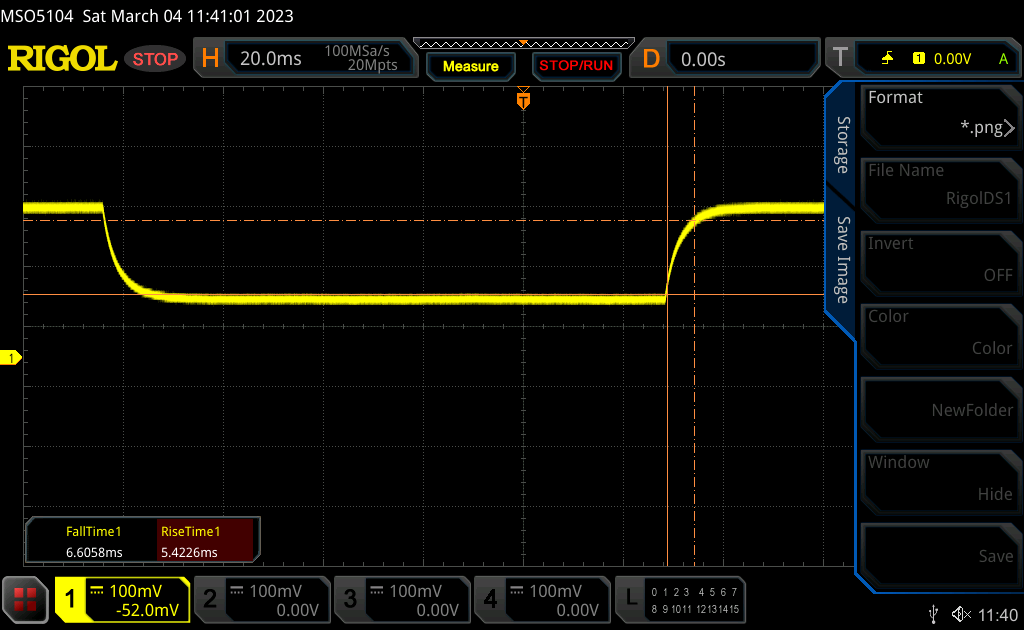
Task: Toggle the Invert OFF setting
Action: (939, 260)
